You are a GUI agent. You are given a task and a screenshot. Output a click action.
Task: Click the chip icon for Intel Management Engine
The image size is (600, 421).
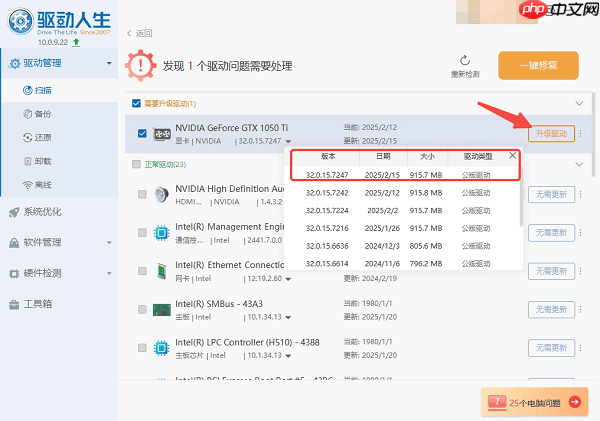(x=161, y=233)
